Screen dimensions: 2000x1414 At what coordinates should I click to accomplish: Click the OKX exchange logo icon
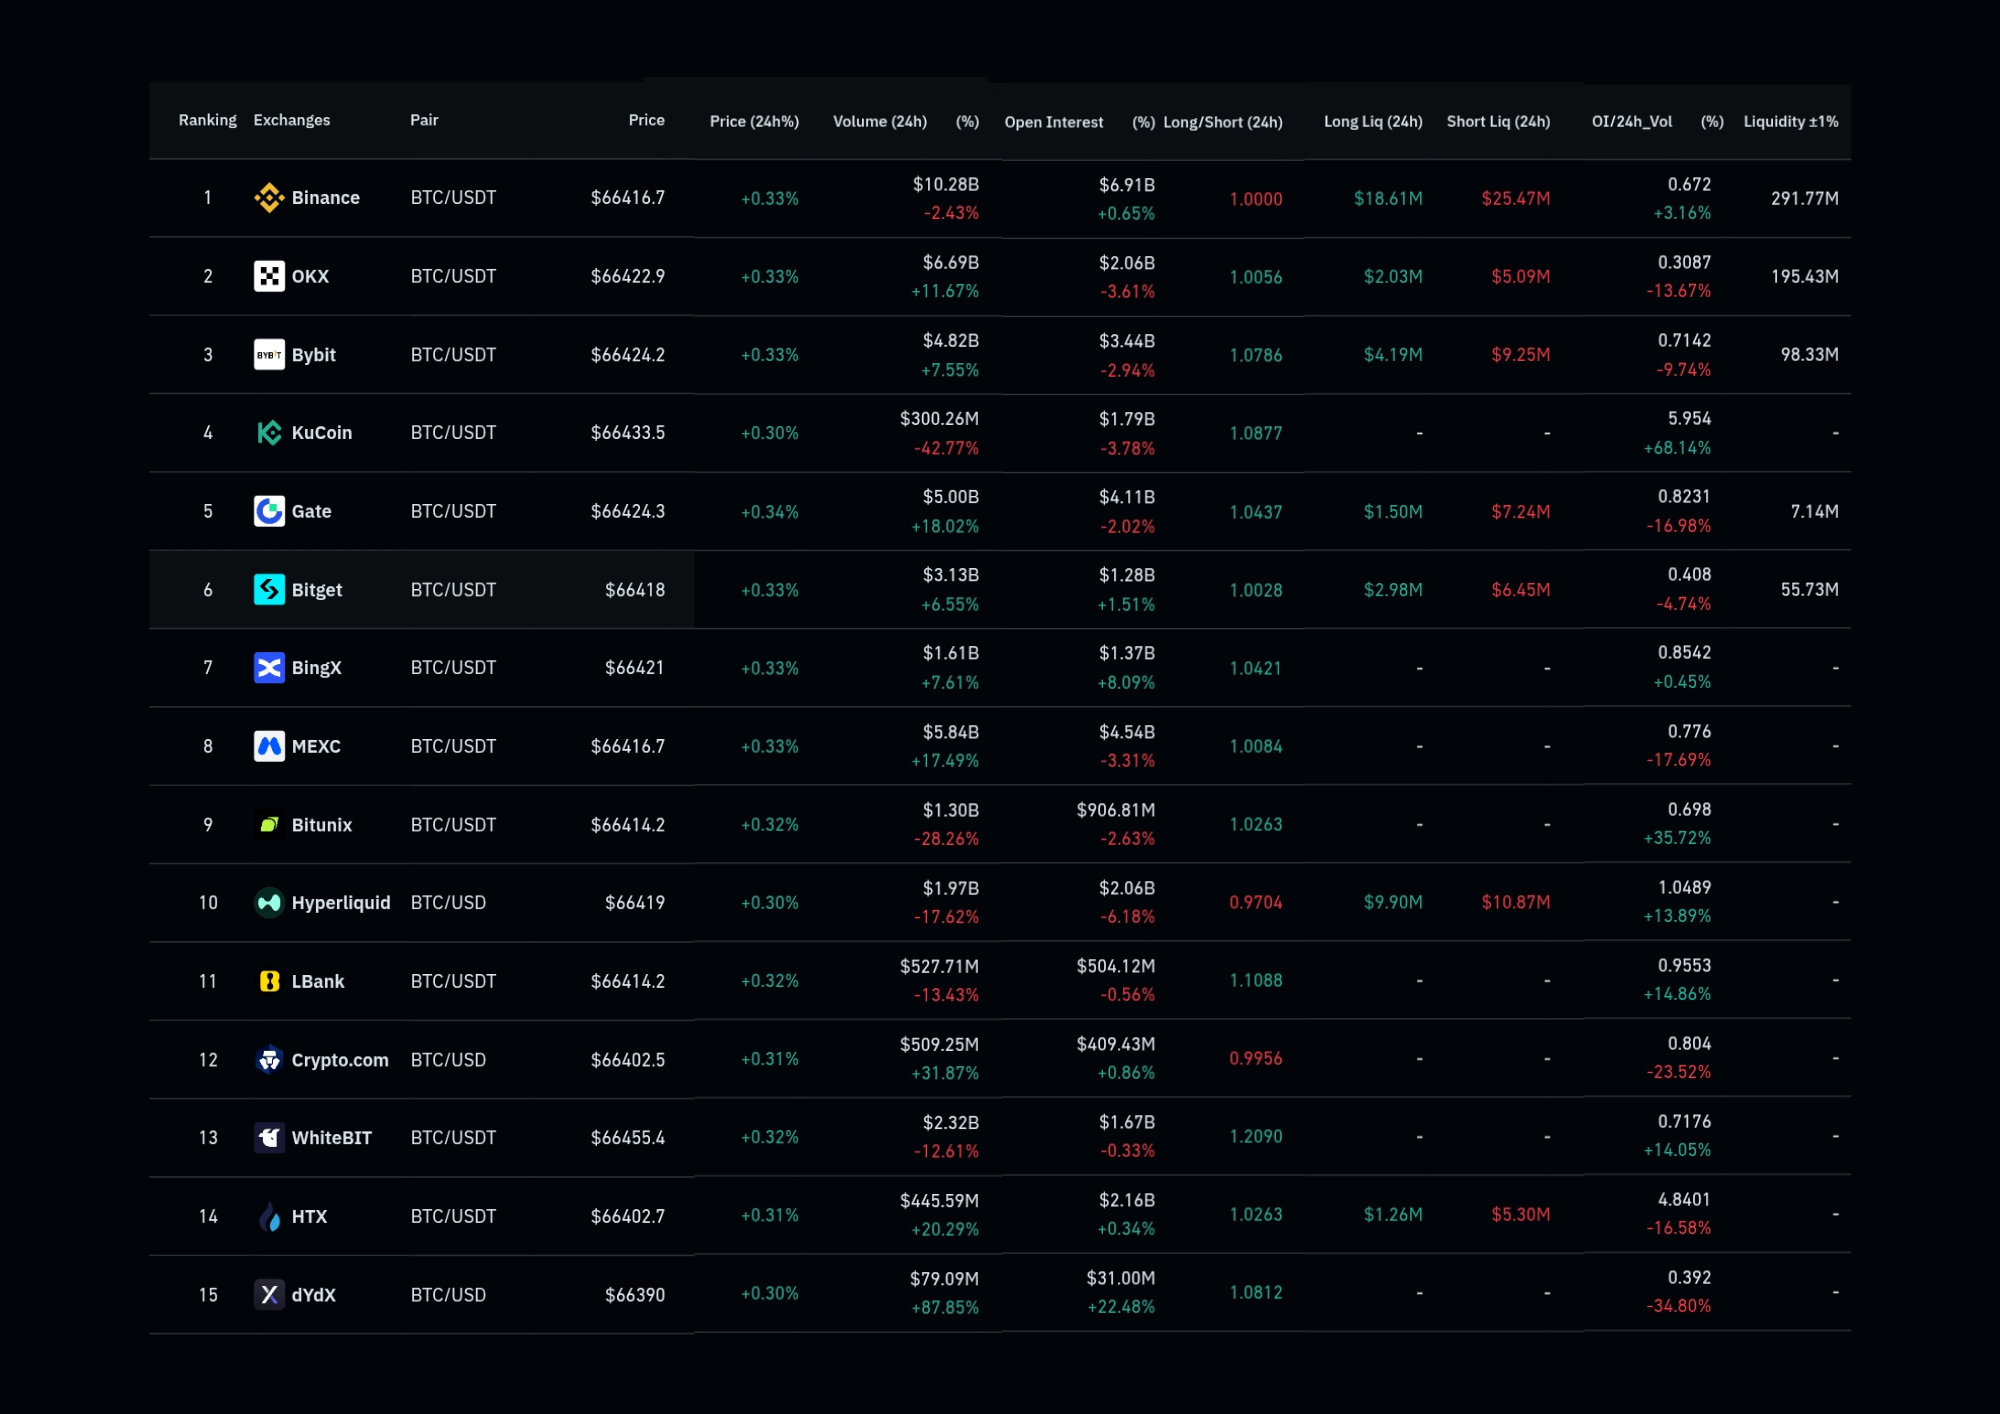269,276
